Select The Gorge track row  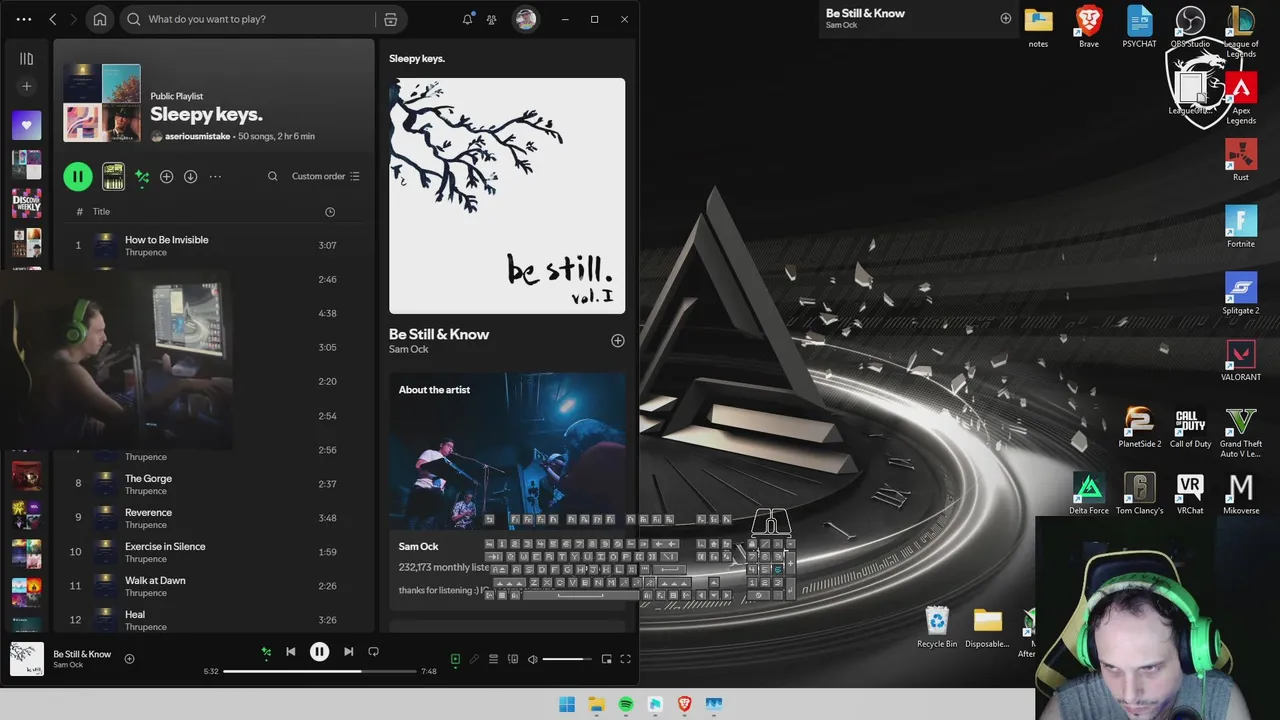215,484
